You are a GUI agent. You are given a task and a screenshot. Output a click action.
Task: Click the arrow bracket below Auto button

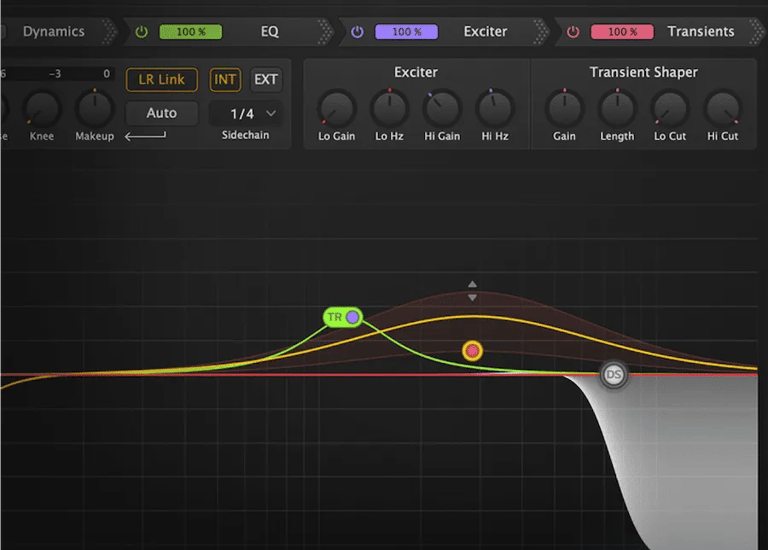145,136
